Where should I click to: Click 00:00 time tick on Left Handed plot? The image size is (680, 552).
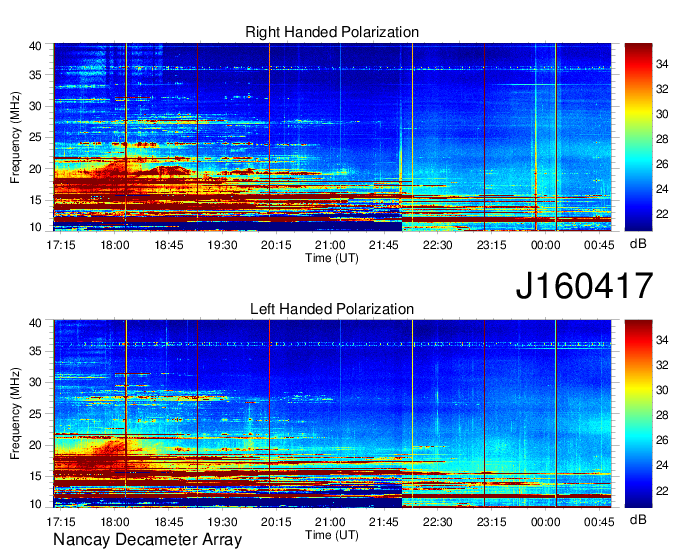(x=546, y=522)
